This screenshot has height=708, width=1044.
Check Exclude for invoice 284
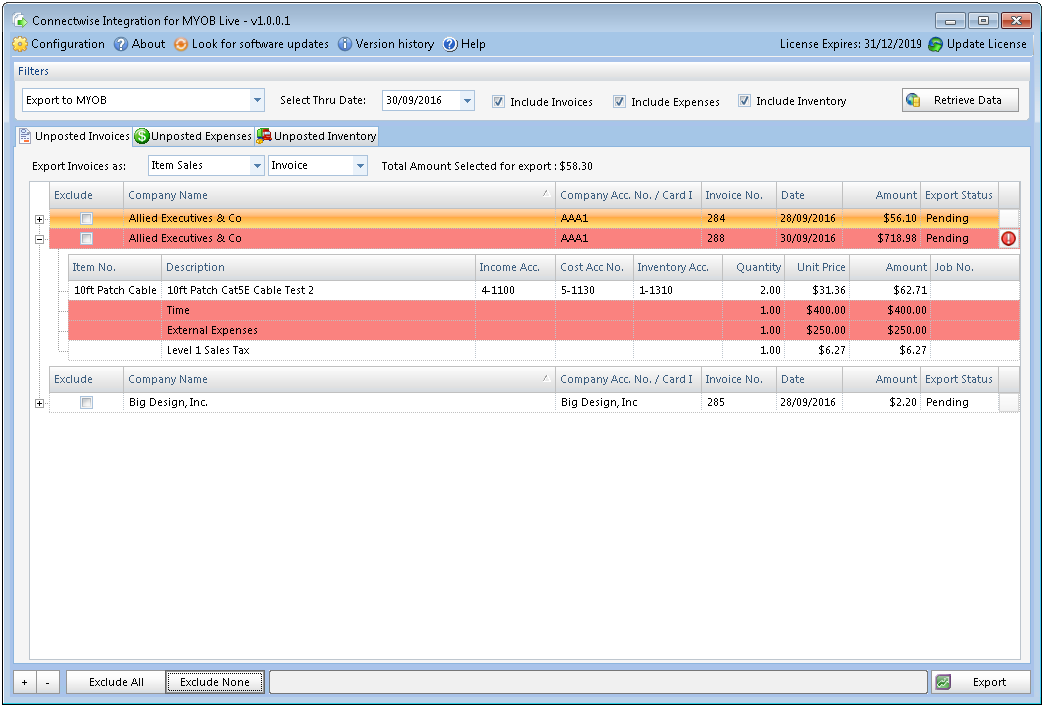click(x=86, y=218)
